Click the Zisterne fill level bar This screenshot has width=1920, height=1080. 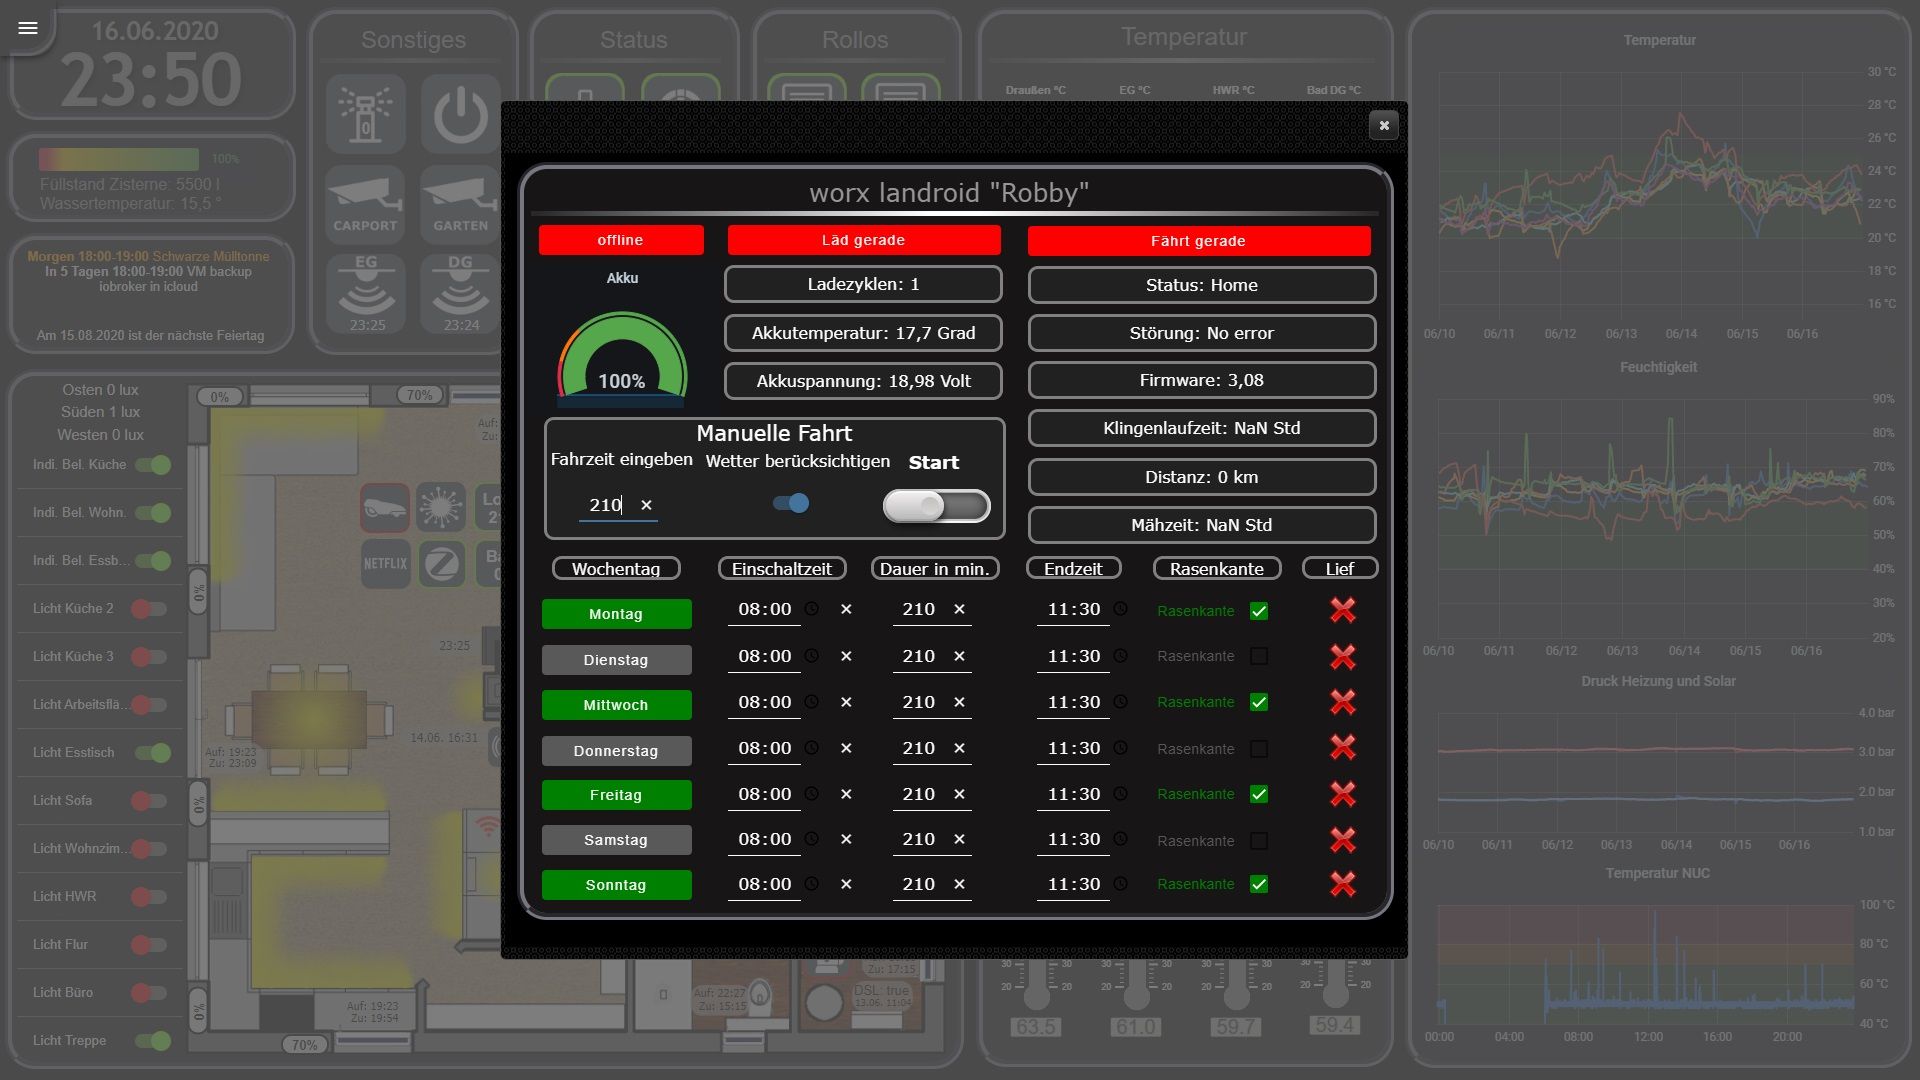click(119, 159)
